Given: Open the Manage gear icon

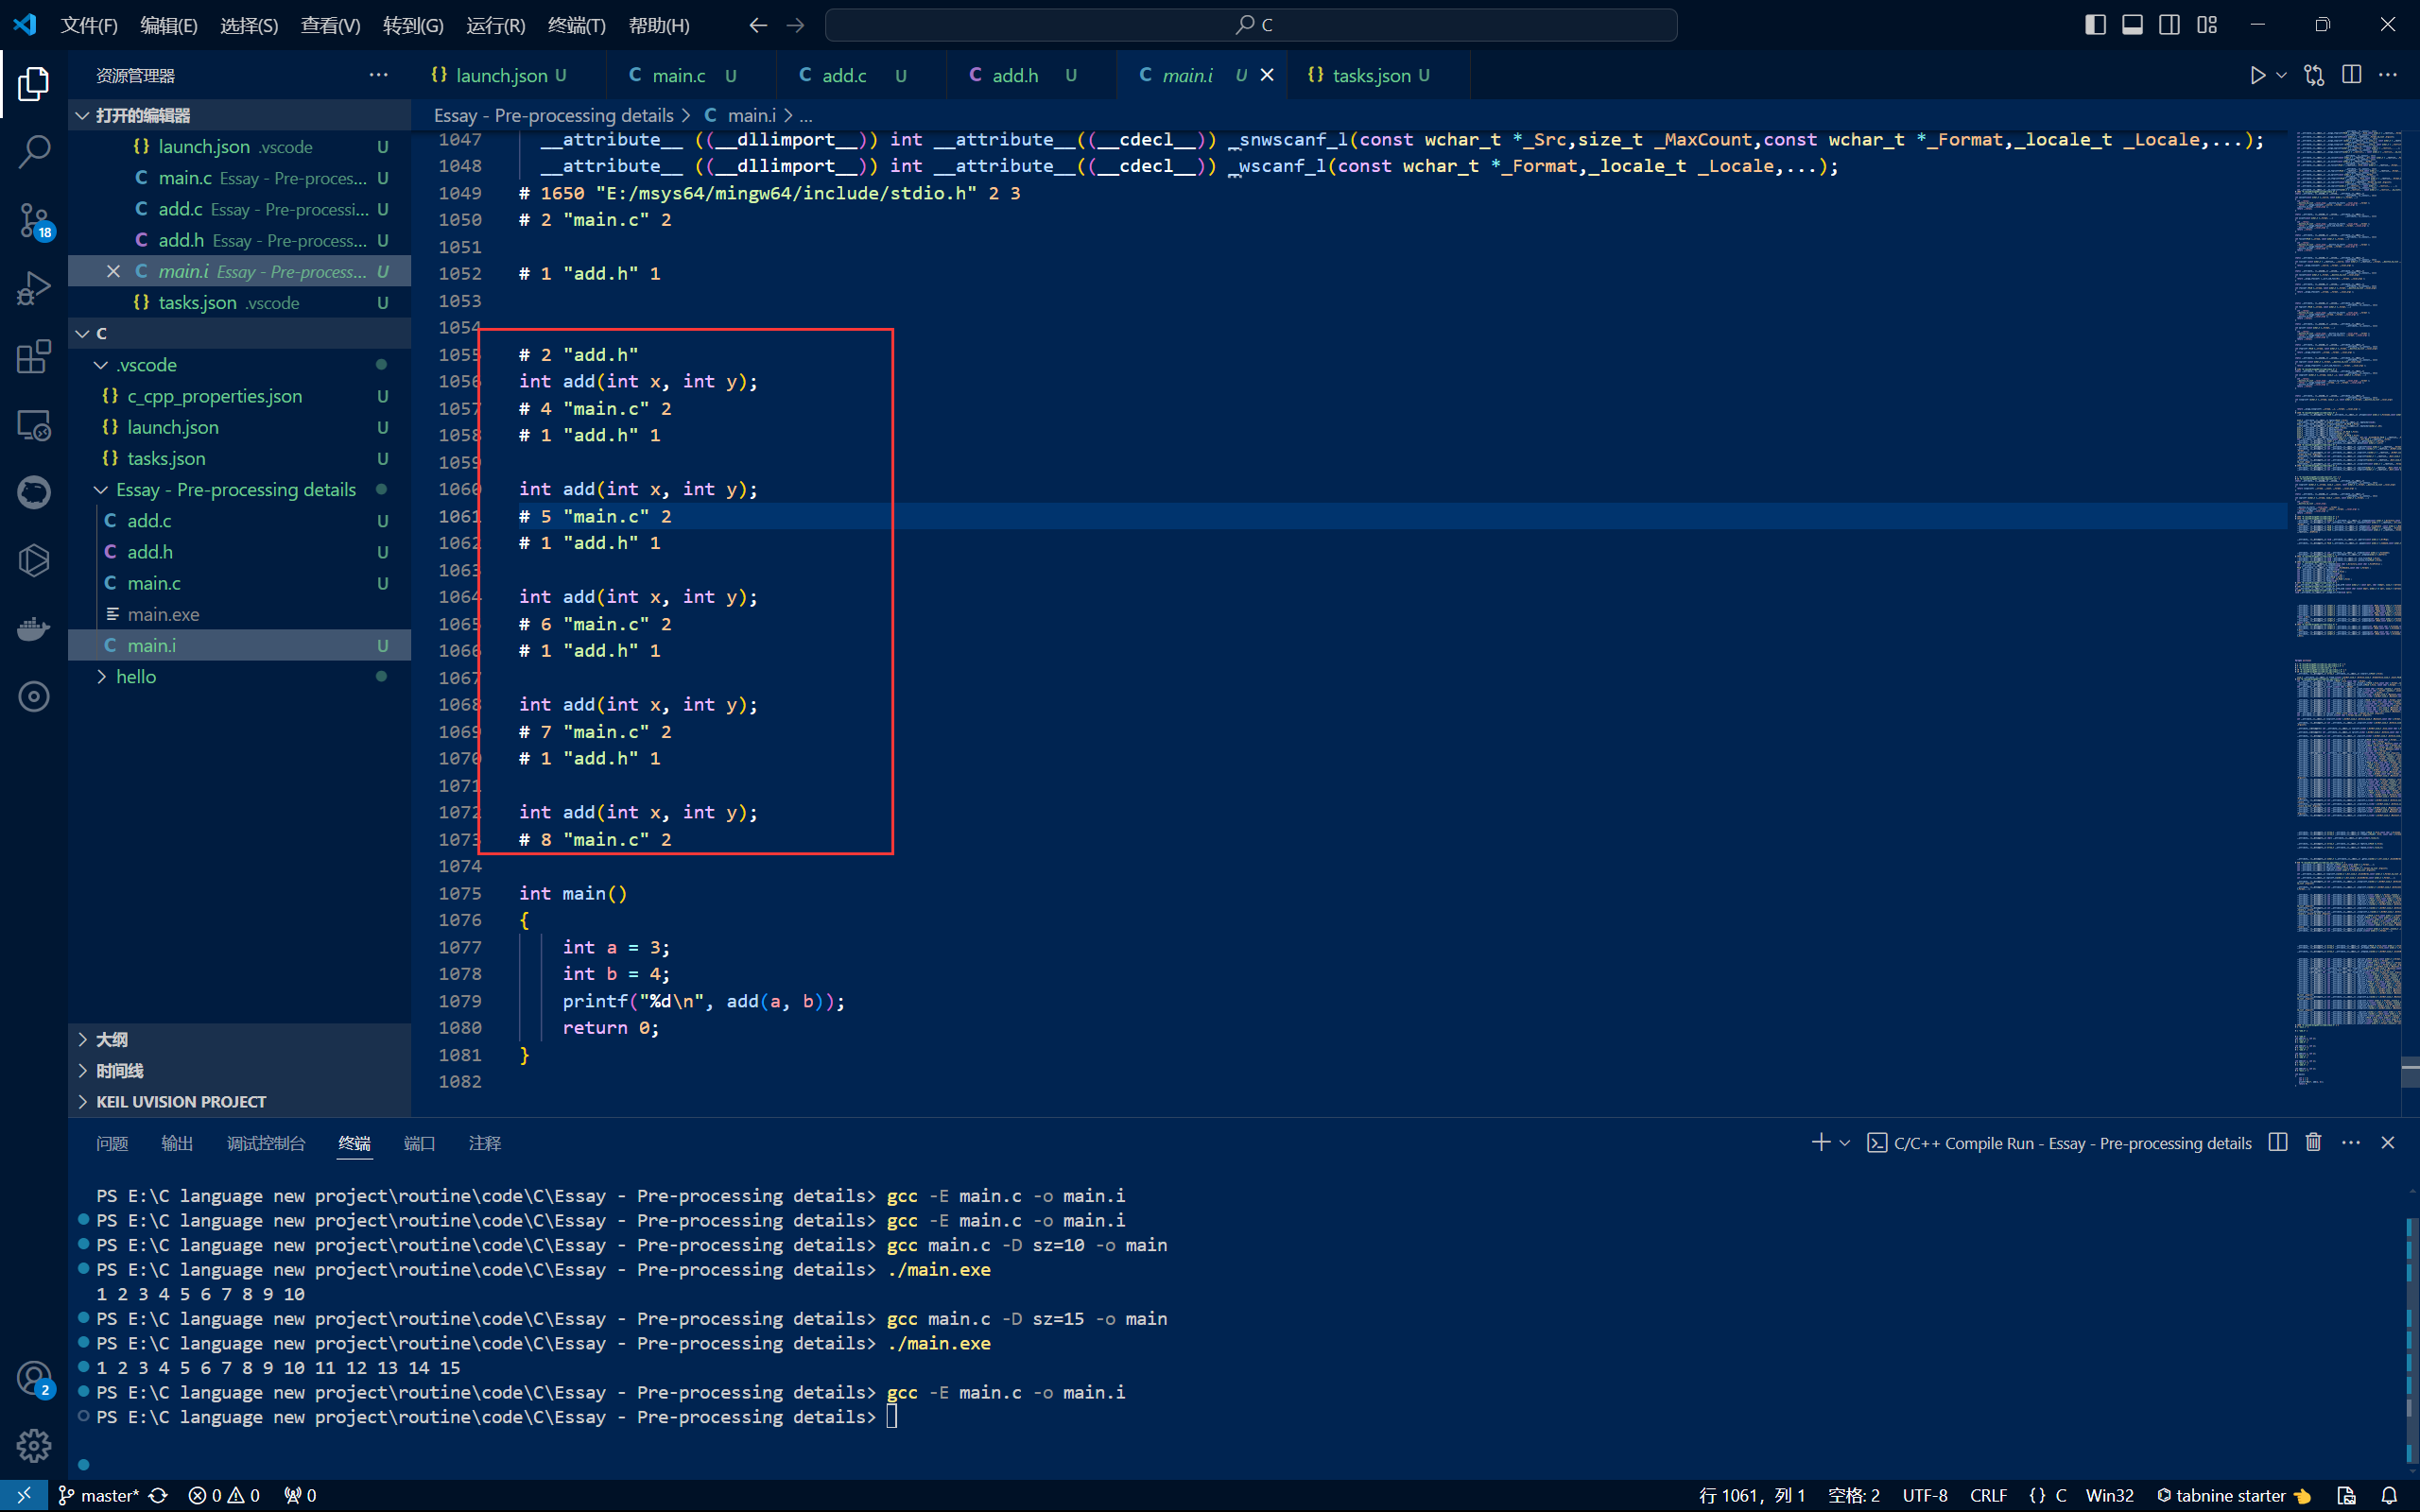Looking at the screenshot, I should [34, 1445].
